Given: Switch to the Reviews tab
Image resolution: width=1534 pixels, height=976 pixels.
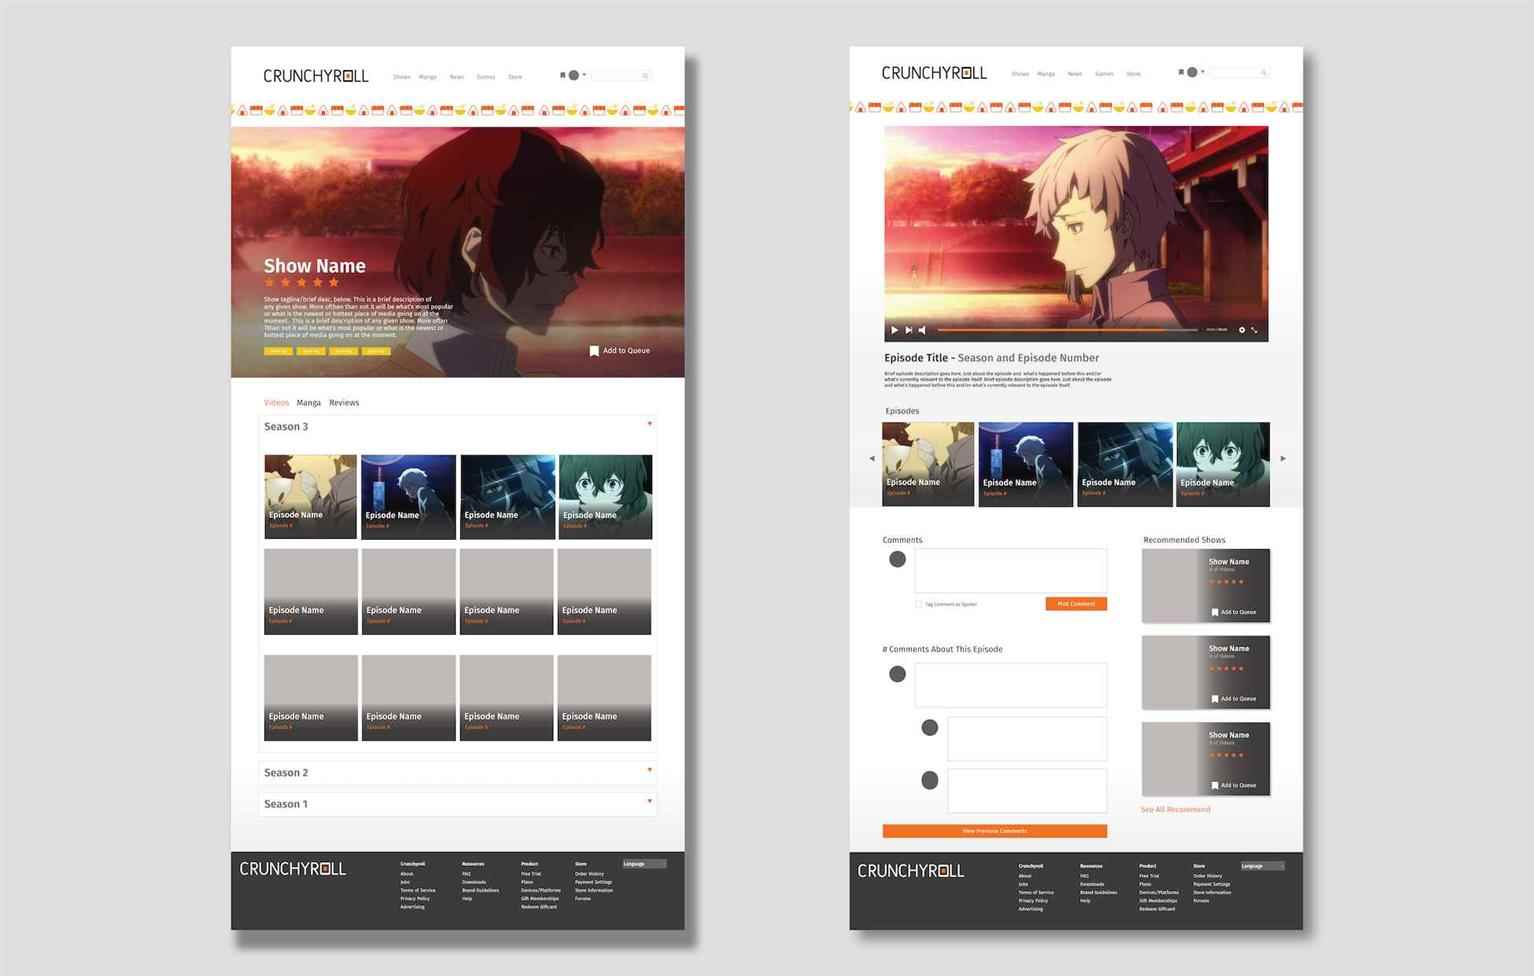Looking at the screenshot, I should (x=344, y=403).
